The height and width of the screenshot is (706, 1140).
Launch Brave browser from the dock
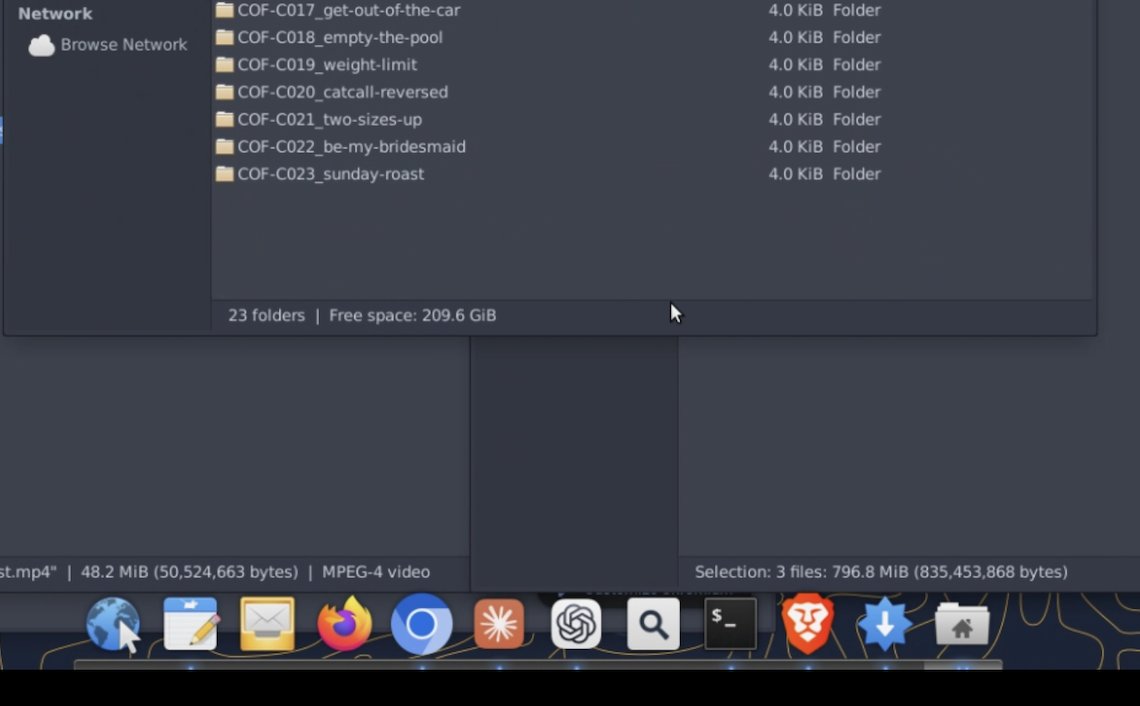click(807, 624)
